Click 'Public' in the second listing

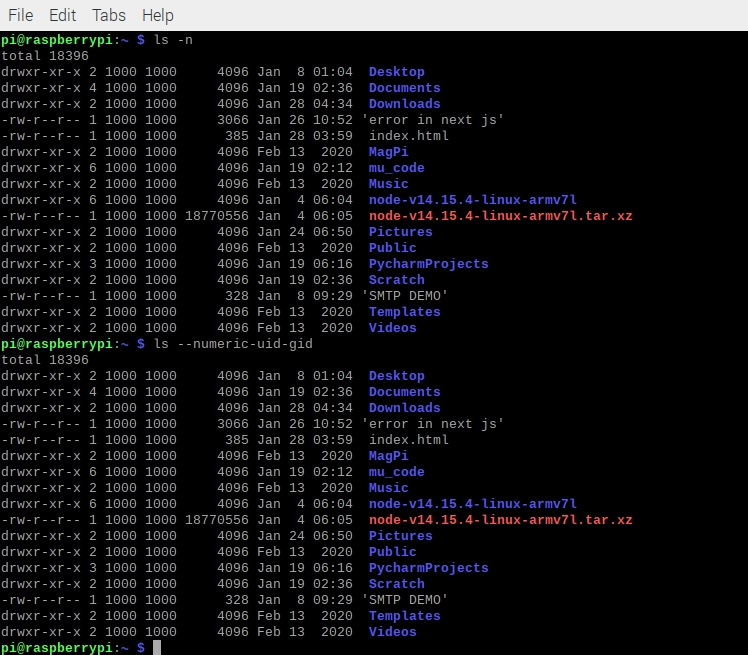tap(393, 551)
